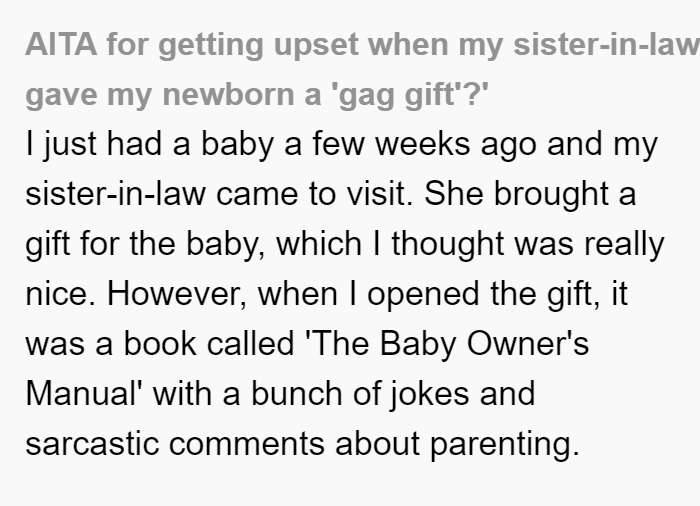Click the words 'comments about parenting.'

tap(374, 443)
